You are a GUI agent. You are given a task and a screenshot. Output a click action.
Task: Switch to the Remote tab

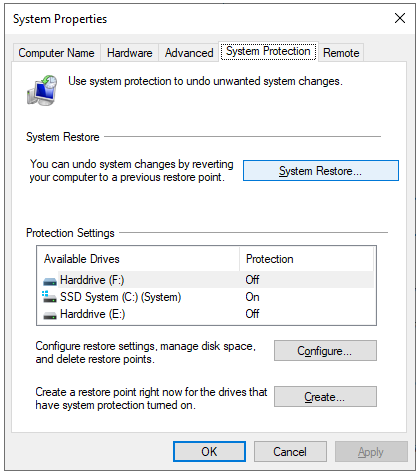[341, 53]
